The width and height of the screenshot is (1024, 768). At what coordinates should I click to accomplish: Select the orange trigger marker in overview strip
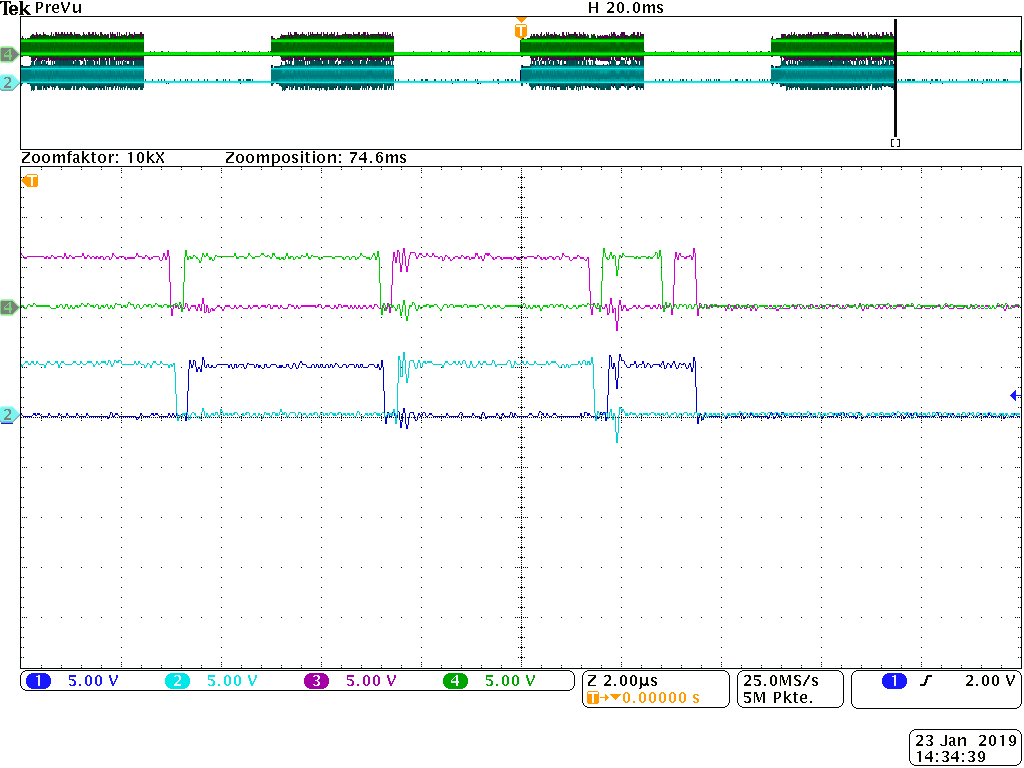coord(520,29)
